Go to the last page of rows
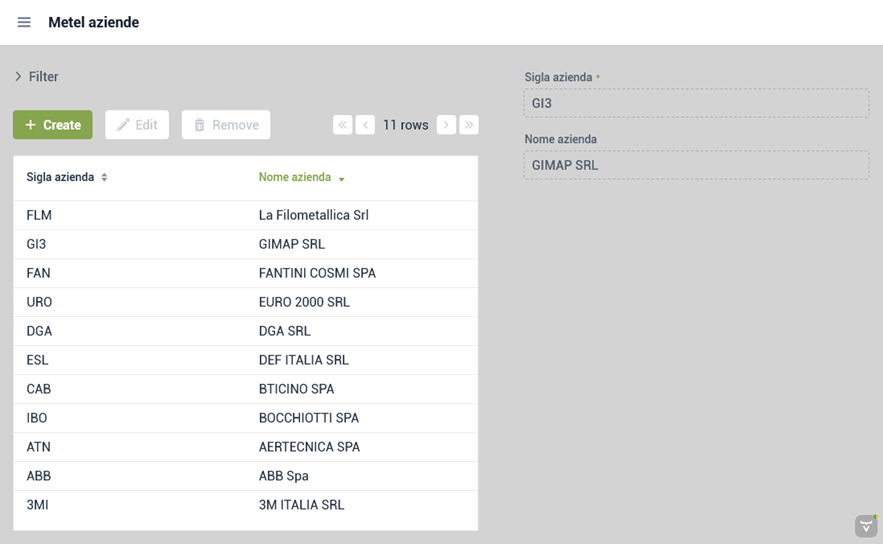The width and height of the screenshot is (883, 544). pyautogui.click(x=469, y=125)
